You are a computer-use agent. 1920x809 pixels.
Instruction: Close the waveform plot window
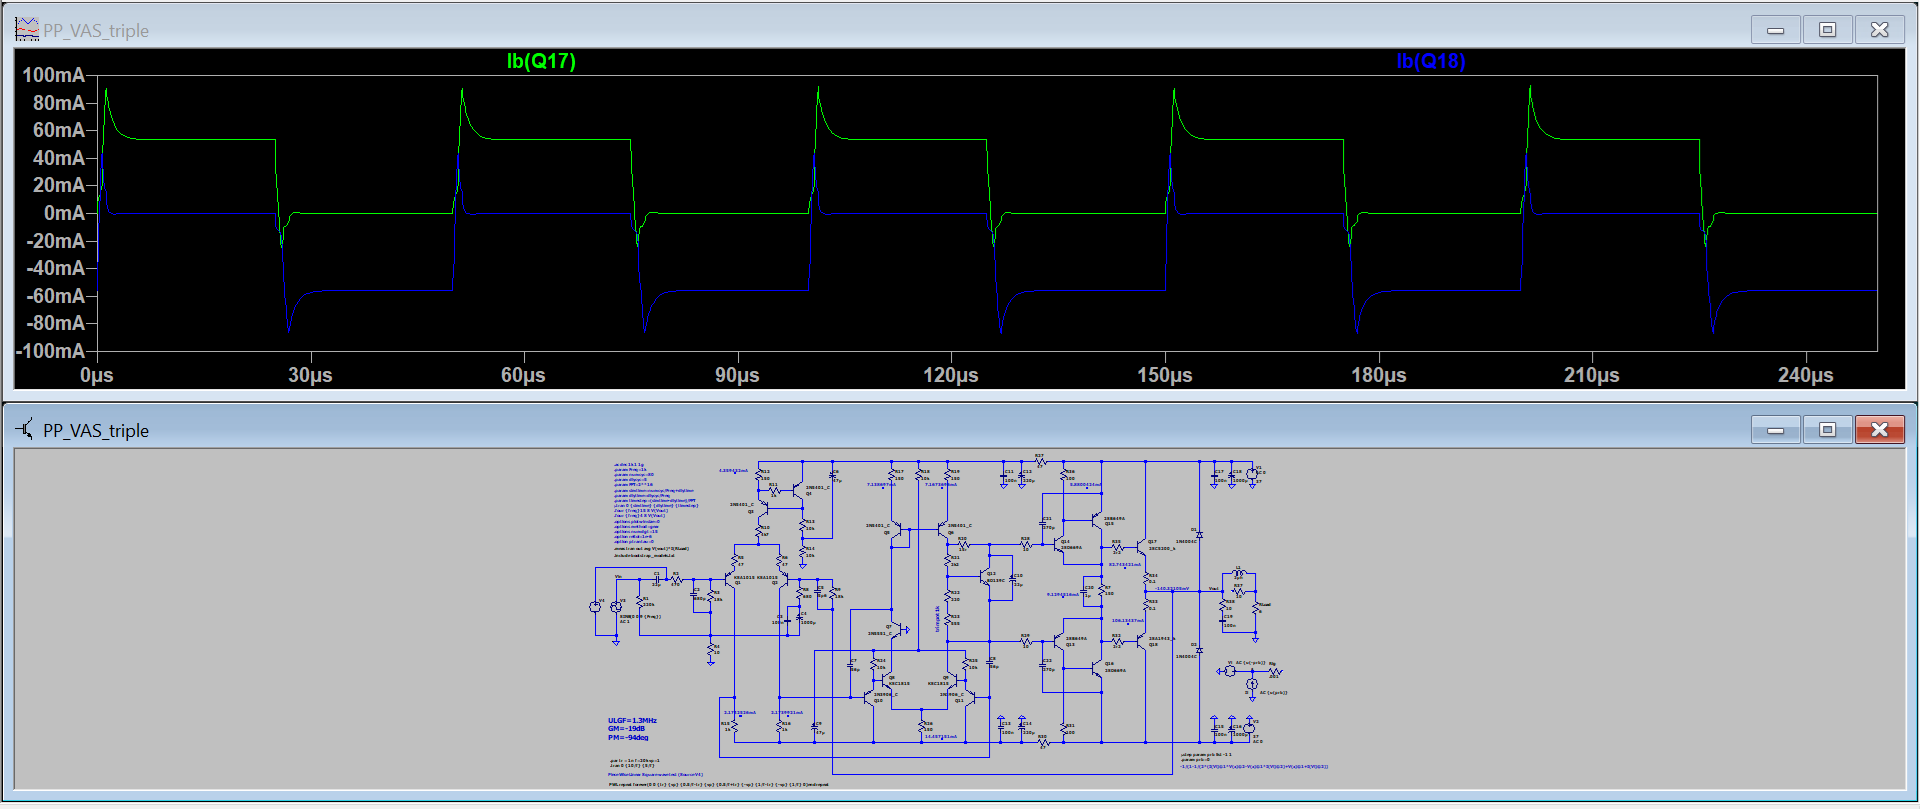(x=1879, y=30)
